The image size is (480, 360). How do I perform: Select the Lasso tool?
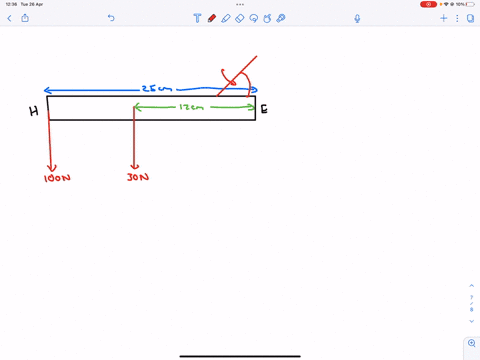coord(254,18)
